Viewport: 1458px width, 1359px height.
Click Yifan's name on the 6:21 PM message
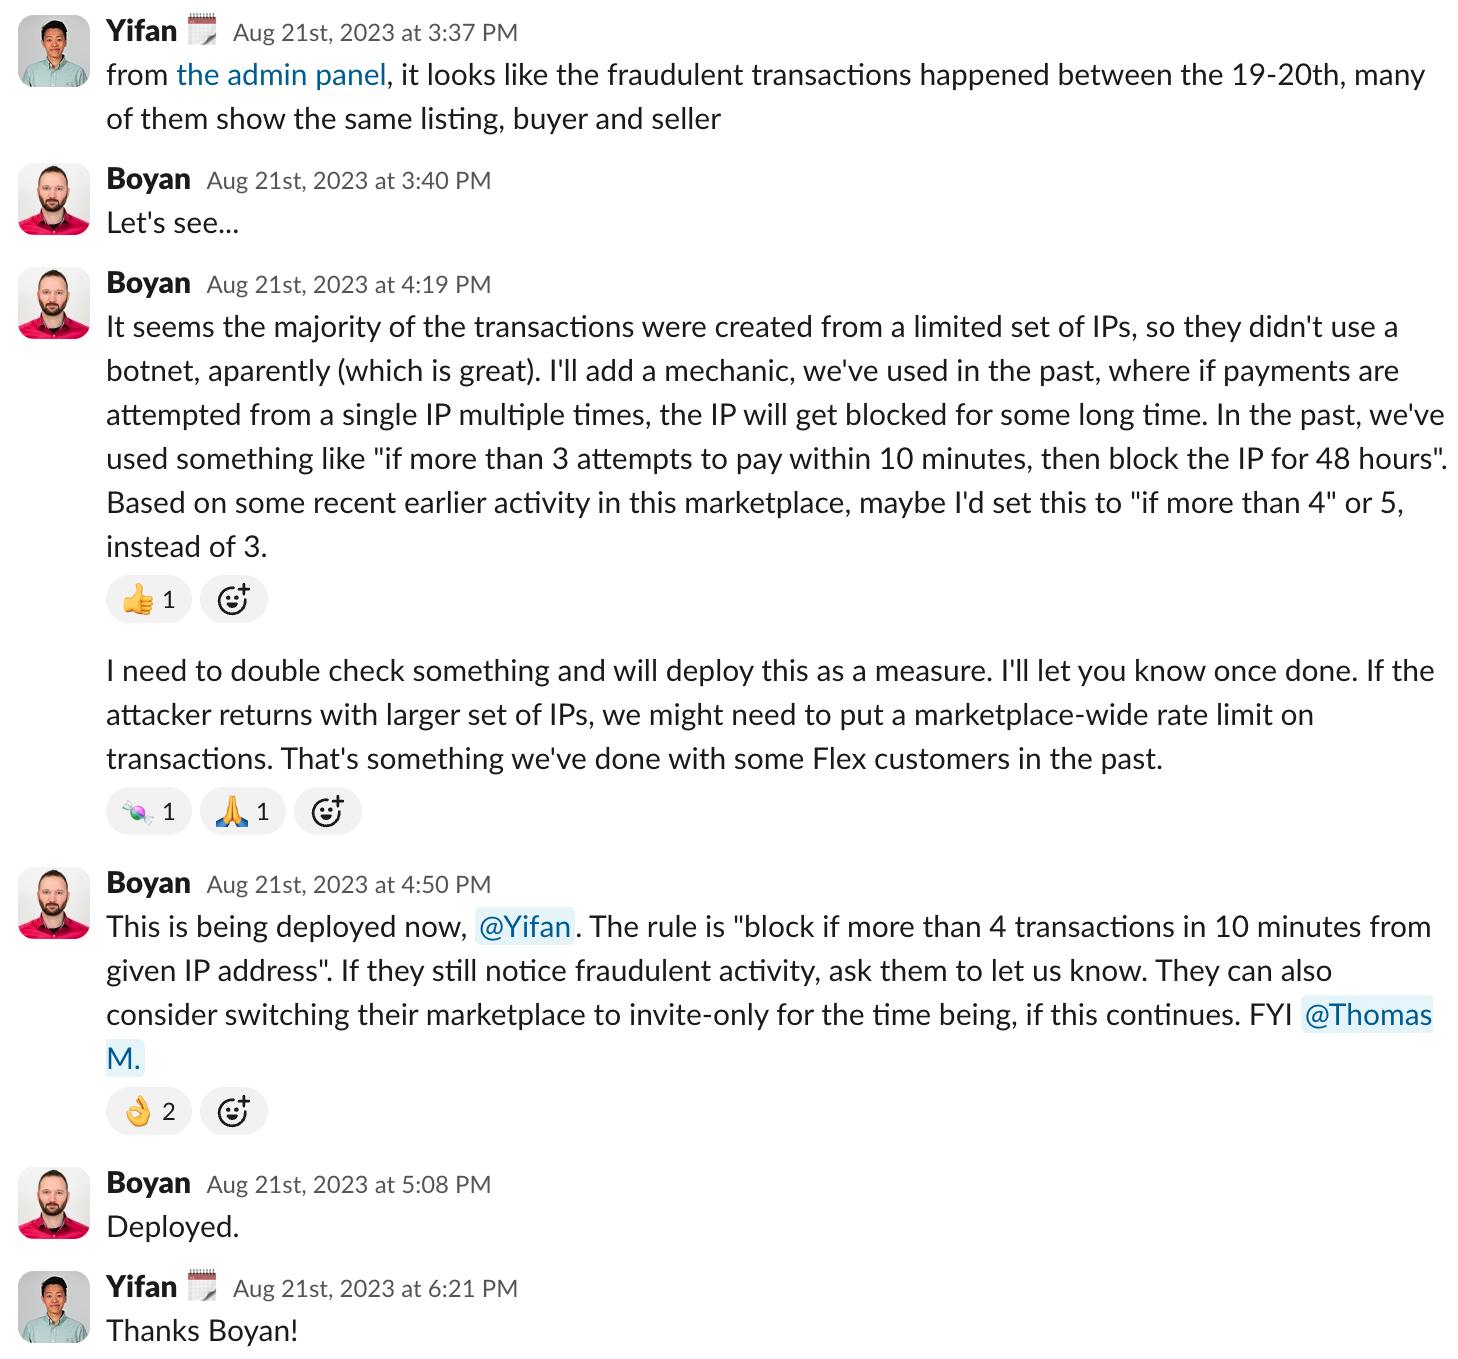pos(143,1287)
